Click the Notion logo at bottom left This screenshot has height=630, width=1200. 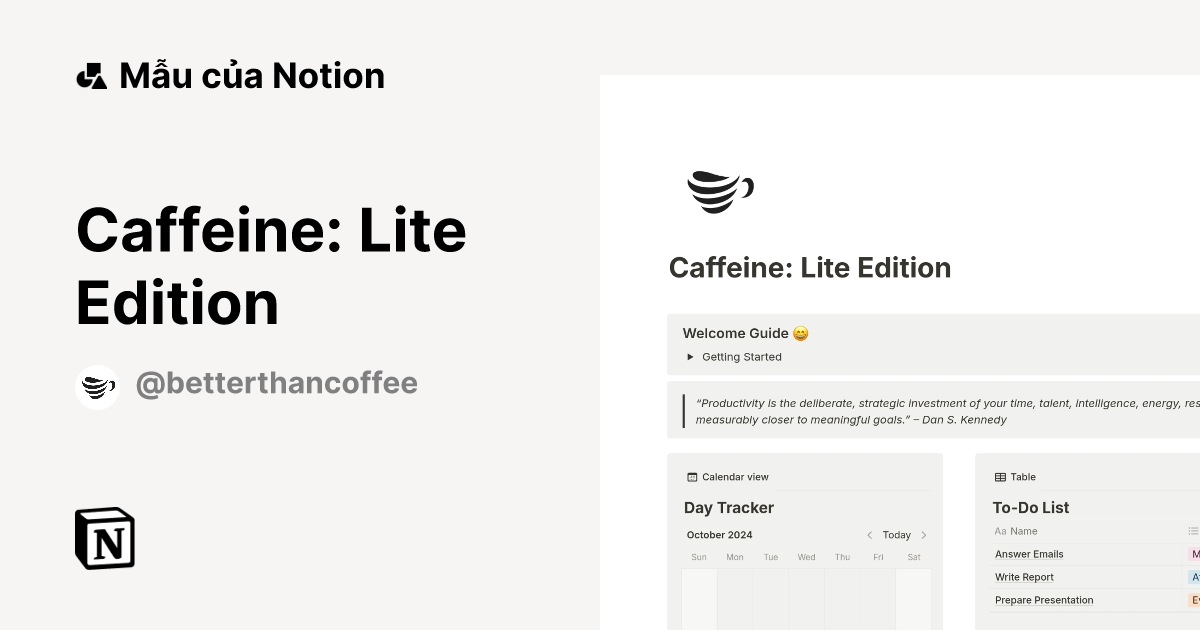(x=105, y=538)
